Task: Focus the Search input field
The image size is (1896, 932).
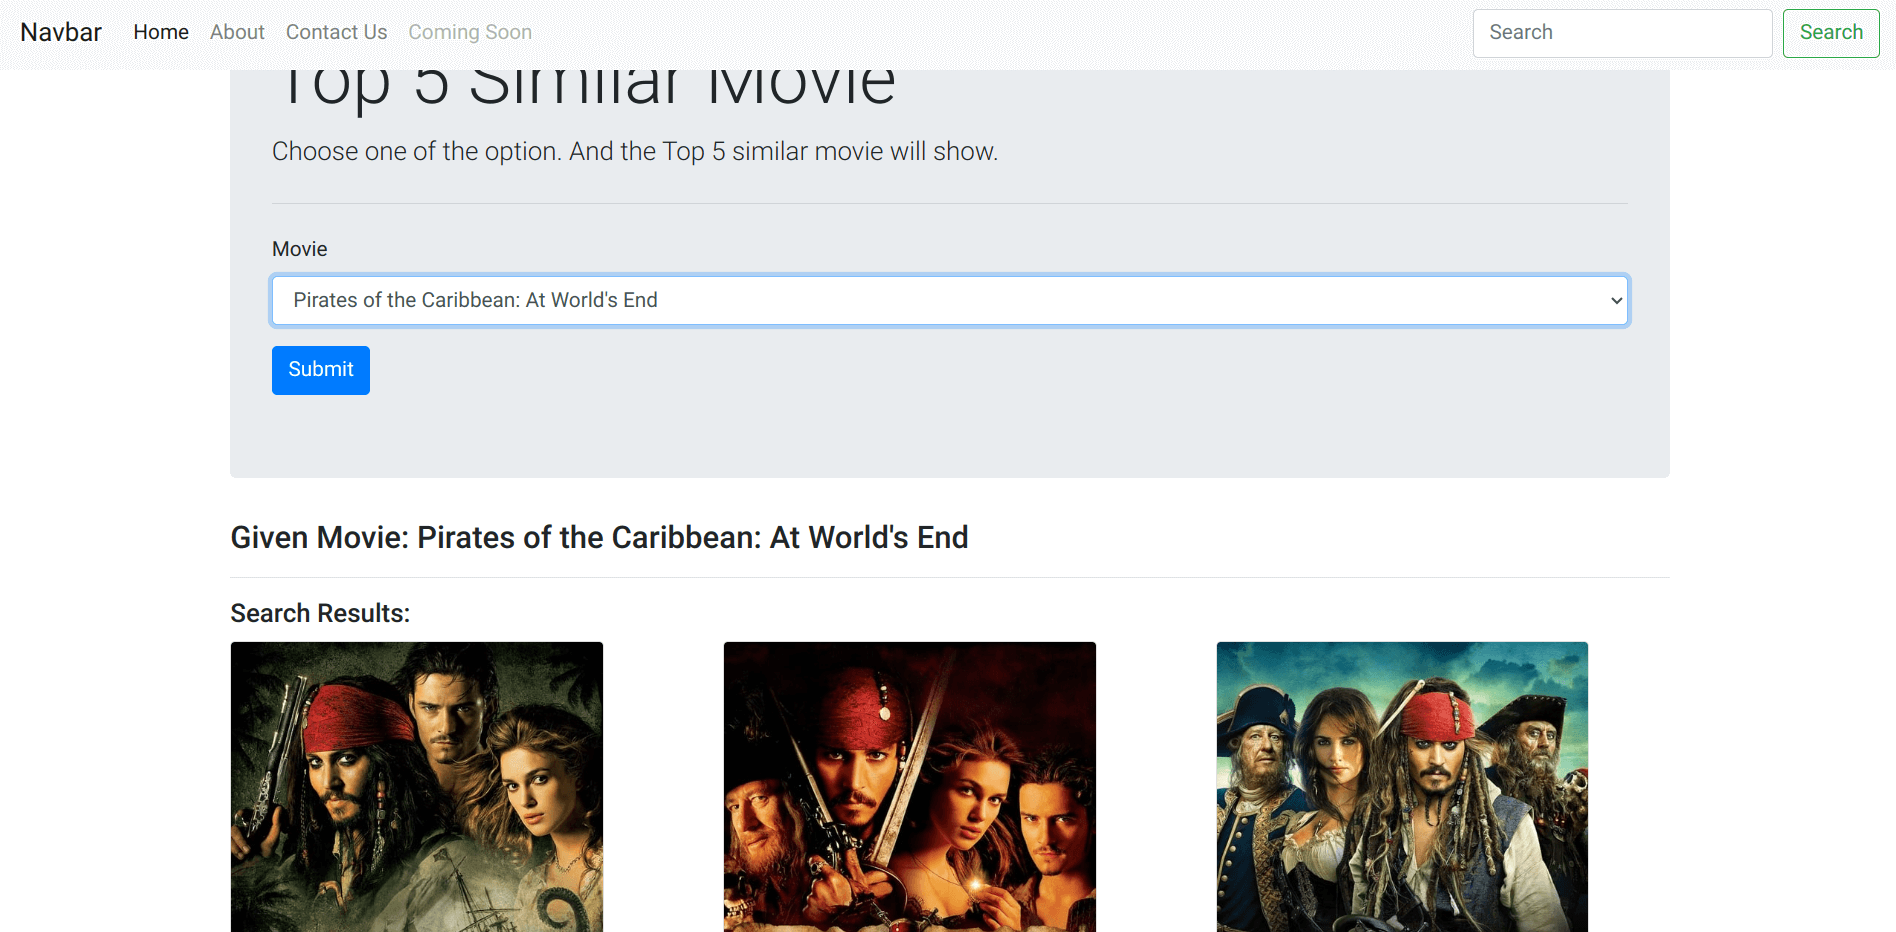Action: coord(1622,33)
